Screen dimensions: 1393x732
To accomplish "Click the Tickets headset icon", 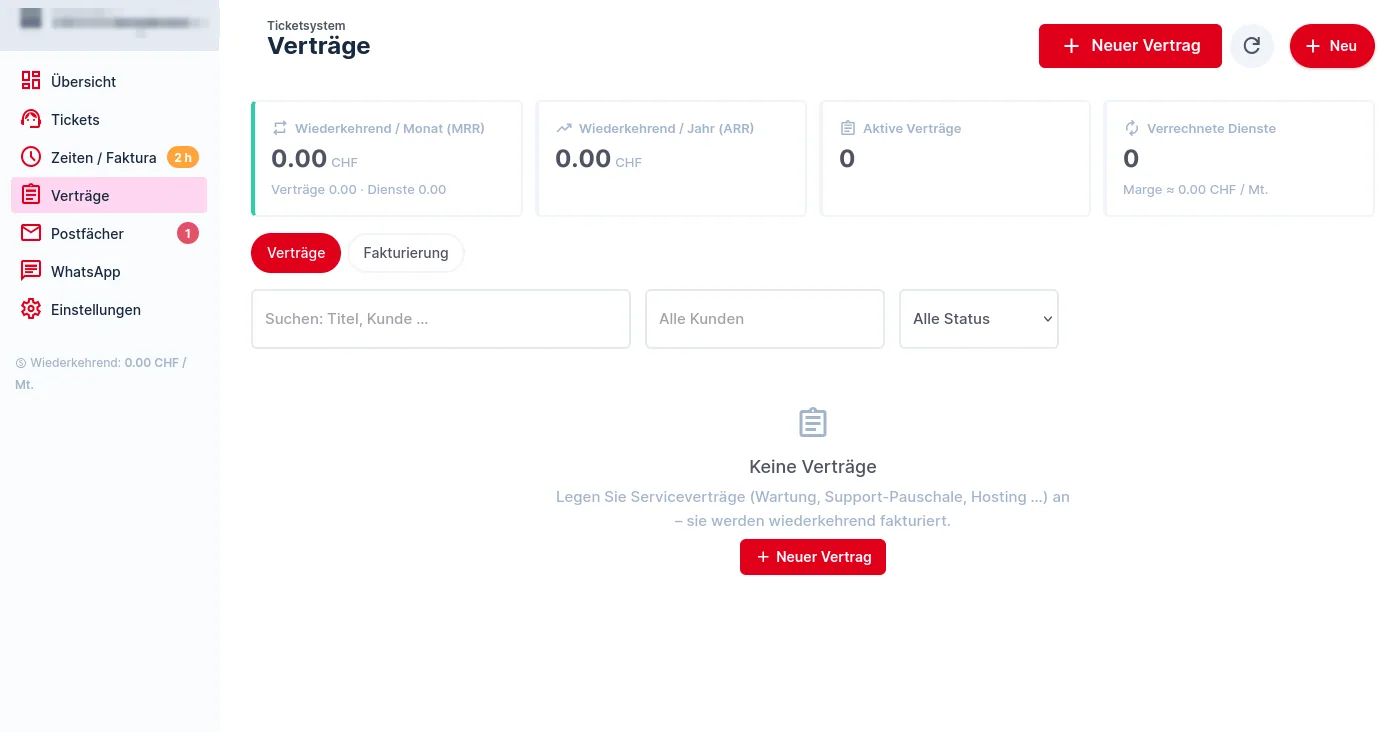I will coord(31,119).
